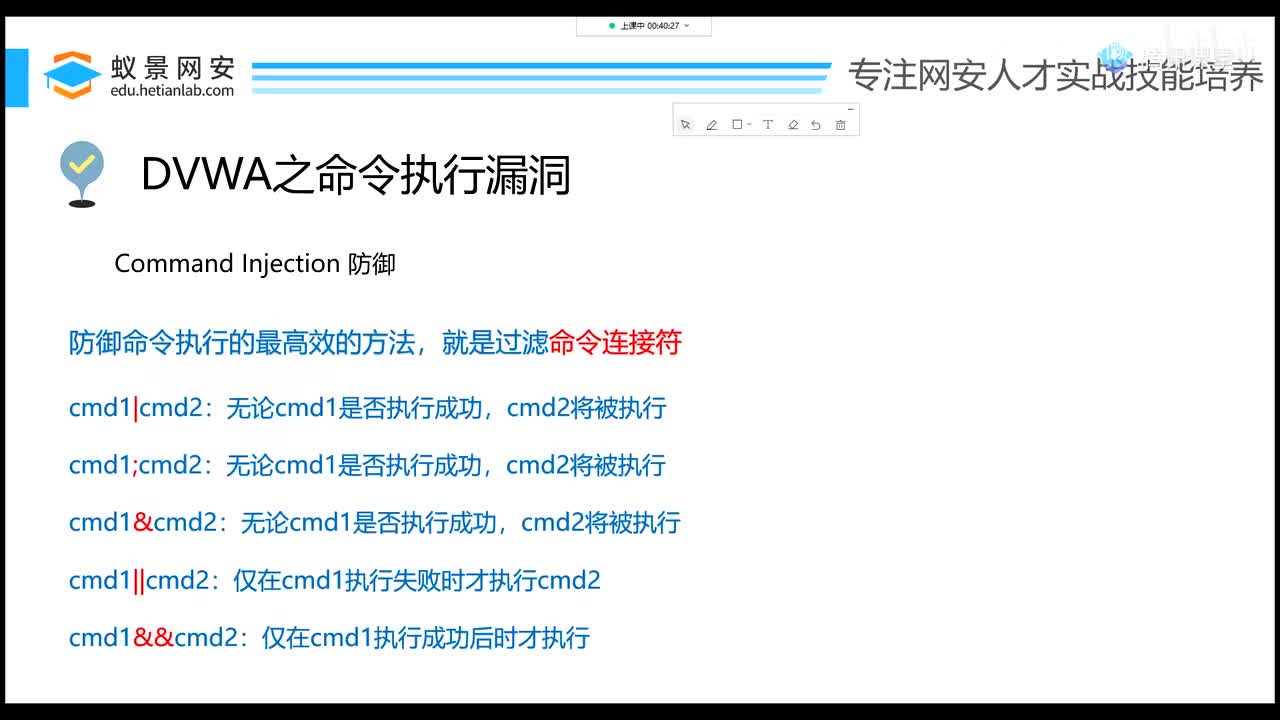The width and height of the screenshot is (1280, 720).
Task: Click the cmd1&&cmd2 explanation line
Action: click(x=329, y=637)
